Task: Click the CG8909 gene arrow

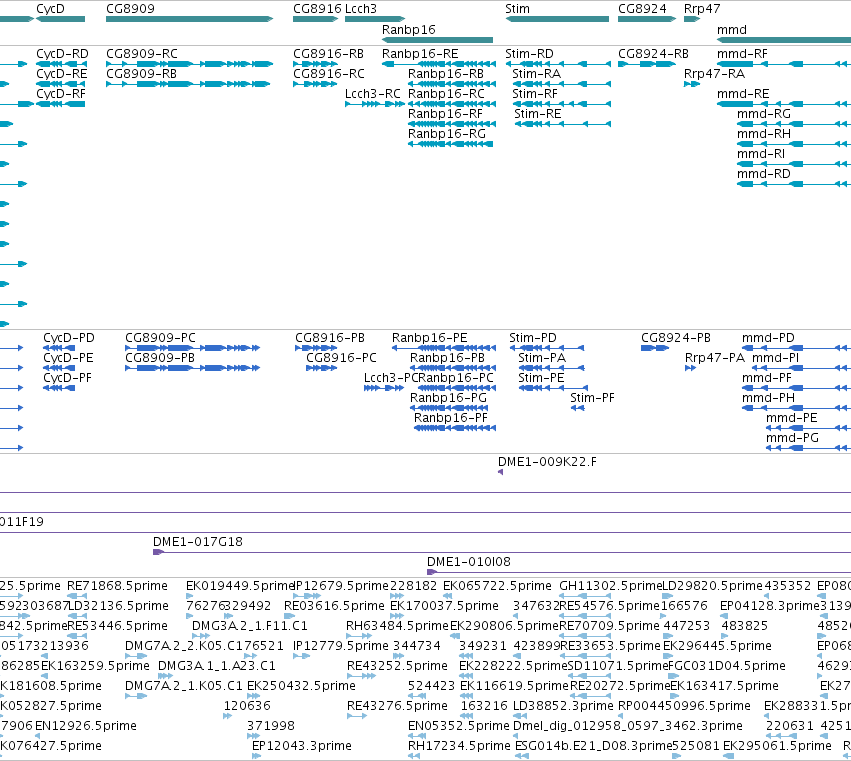Action: (x=189, y=19)
